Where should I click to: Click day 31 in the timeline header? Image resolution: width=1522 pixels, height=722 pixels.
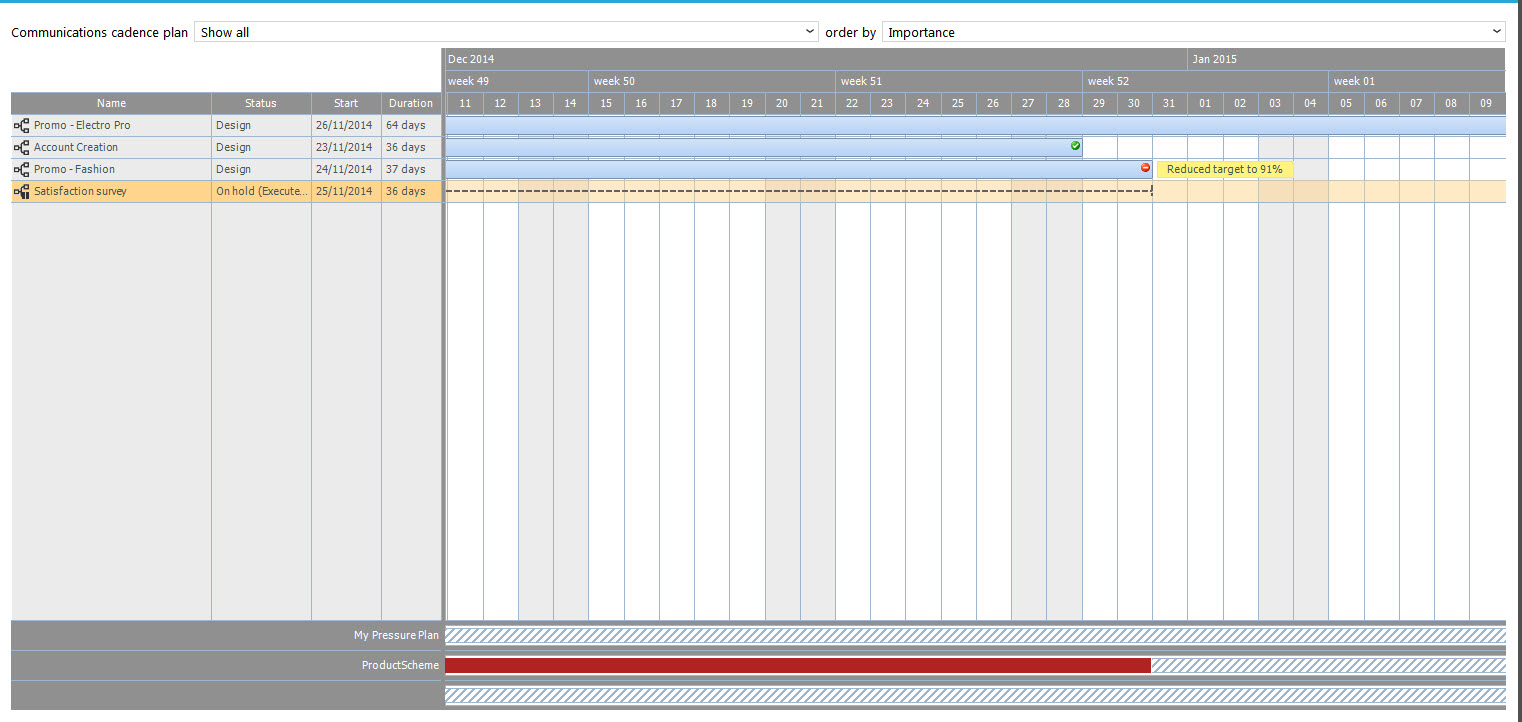point(1170,103)
